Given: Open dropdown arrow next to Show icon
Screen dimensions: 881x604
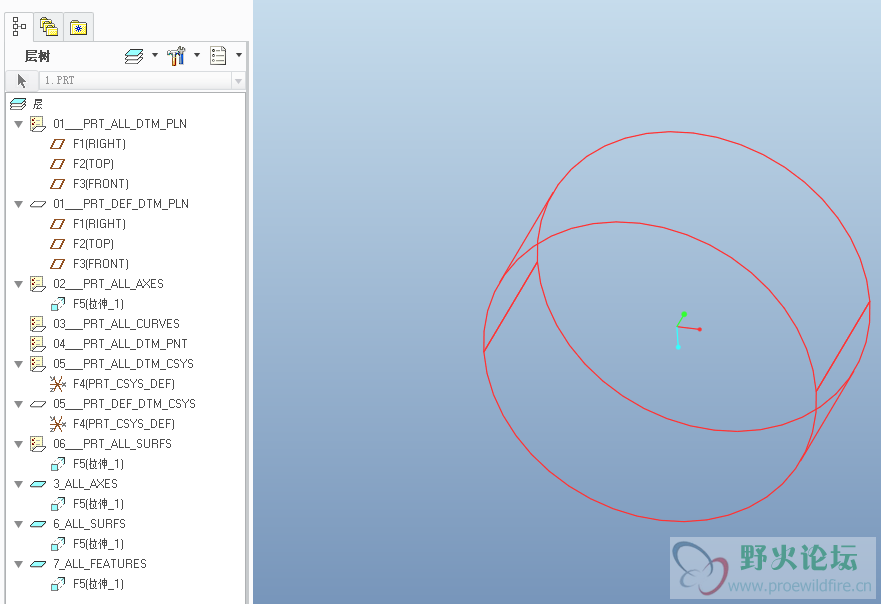Looking at the screenshot, I should [239, 55].
